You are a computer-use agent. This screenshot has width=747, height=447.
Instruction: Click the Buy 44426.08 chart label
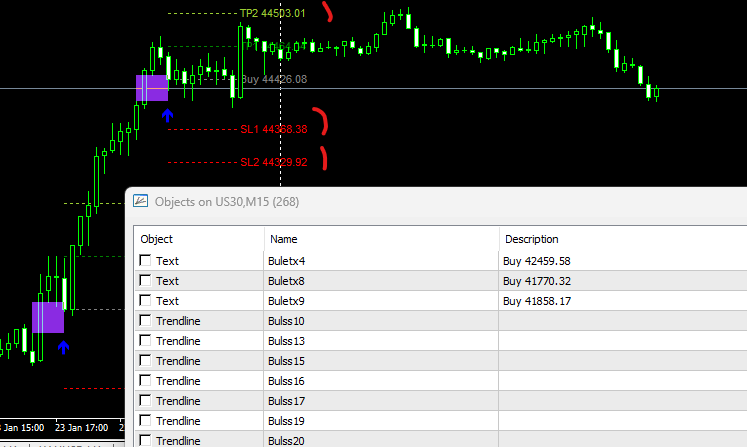coord(274,79)
